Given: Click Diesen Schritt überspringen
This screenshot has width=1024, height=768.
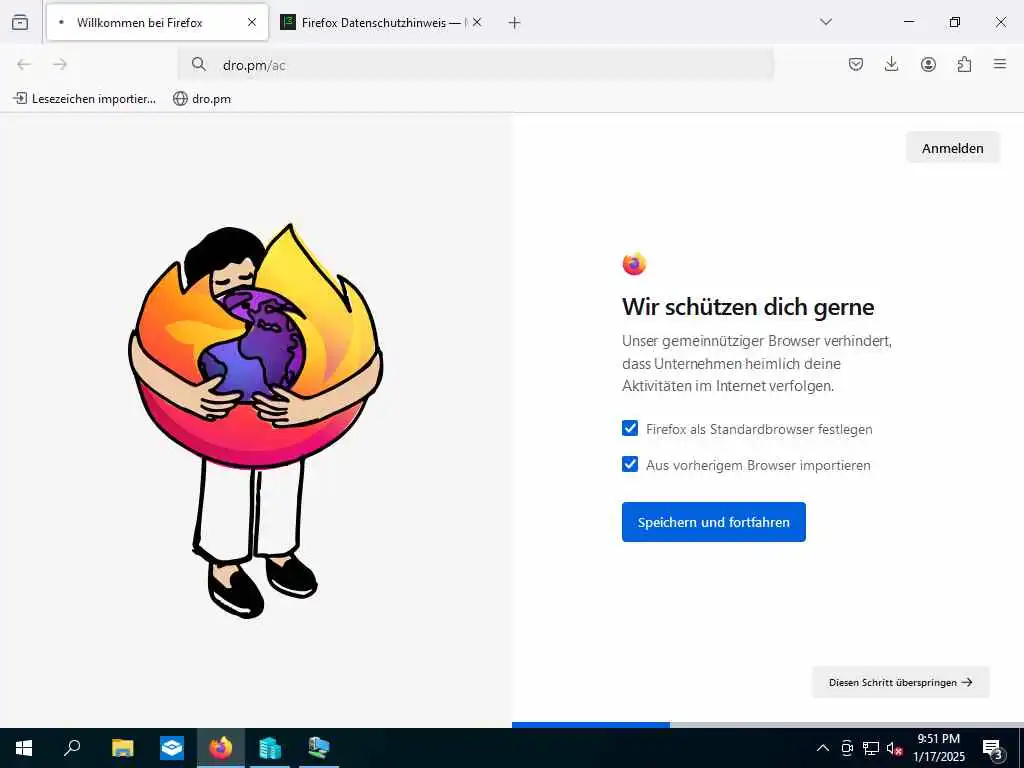Looking at the screenshot, I should point(901,682).
